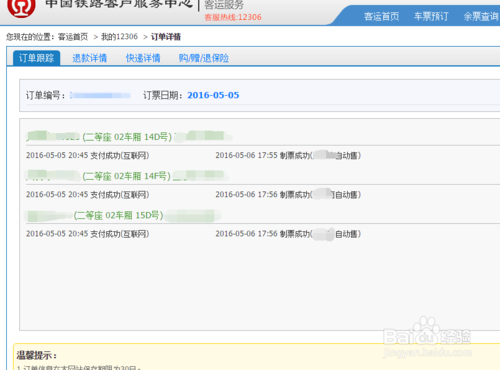This screenshot has height=370, width=500.
Task: Click the order date 2016-05-05
Action: (x=213, y=95)
